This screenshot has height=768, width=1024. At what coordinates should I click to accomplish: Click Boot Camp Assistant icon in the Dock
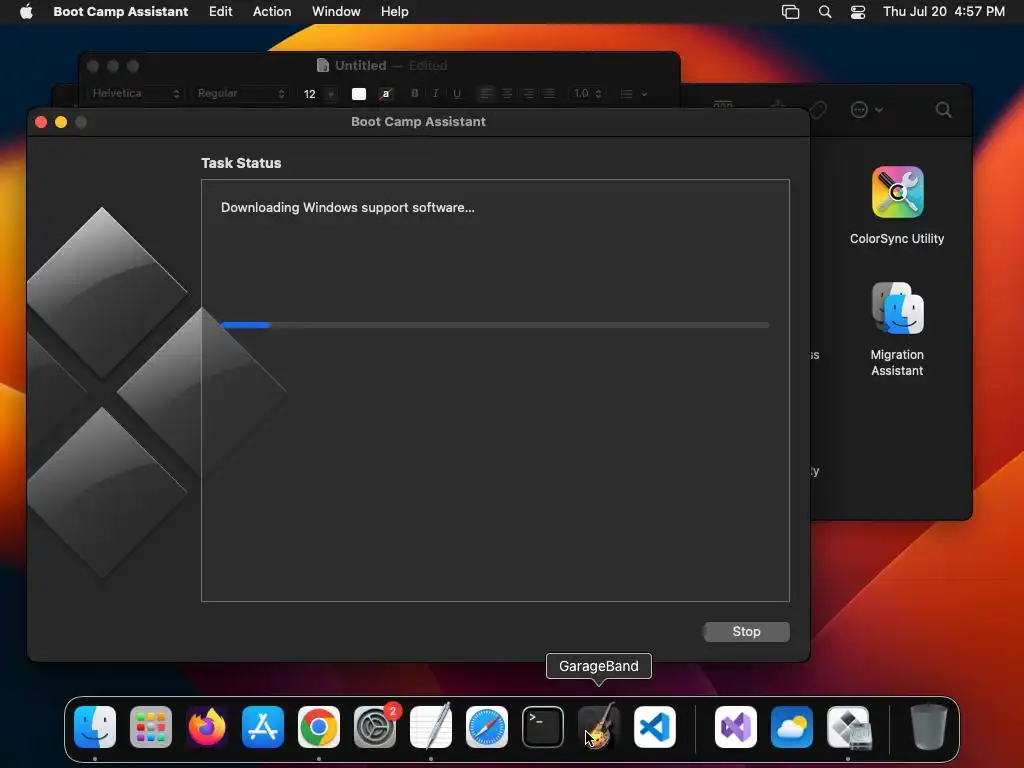[x=848, y=727]
